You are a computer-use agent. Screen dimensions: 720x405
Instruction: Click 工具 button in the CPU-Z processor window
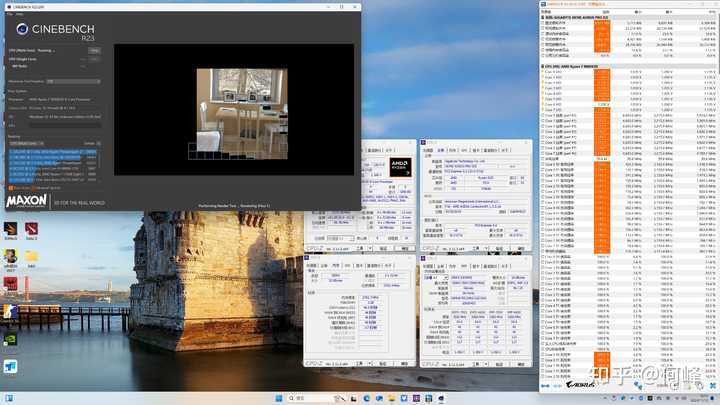tap(360, 248)
